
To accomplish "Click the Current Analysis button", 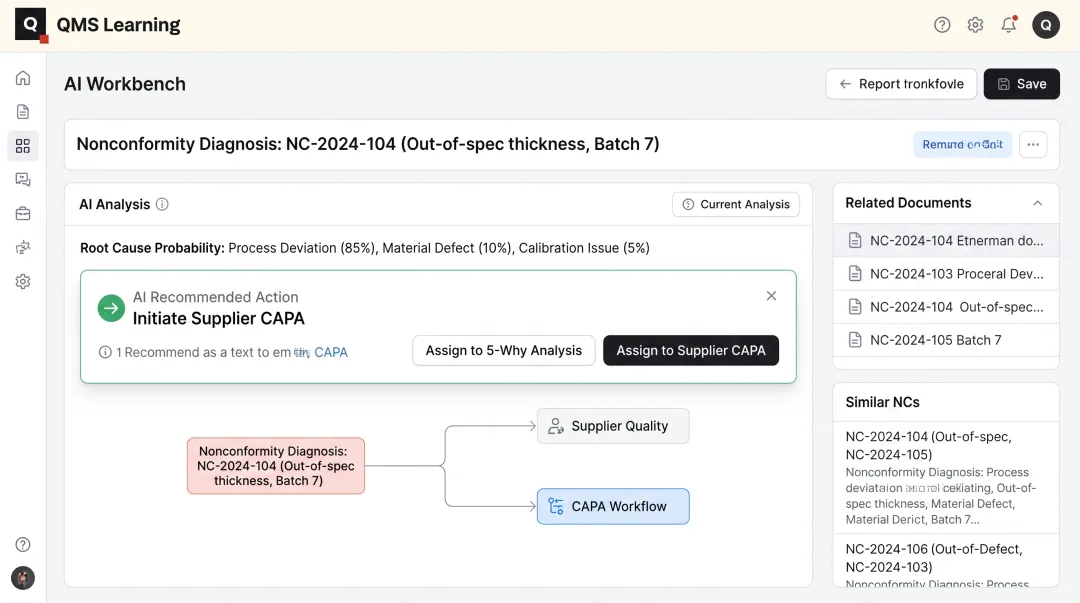I will click(x=736, y=205).
